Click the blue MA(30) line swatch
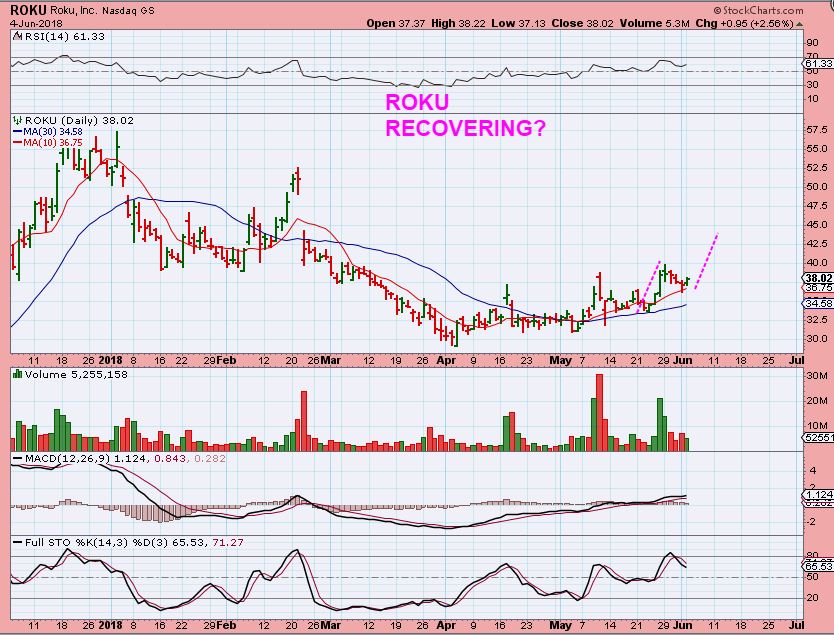The image size is (834, 635). (18, 131)
